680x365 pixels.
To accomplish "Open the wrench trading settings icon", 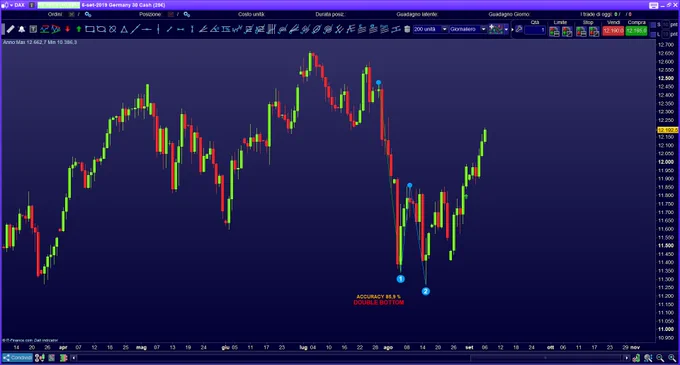I will 519,29.
